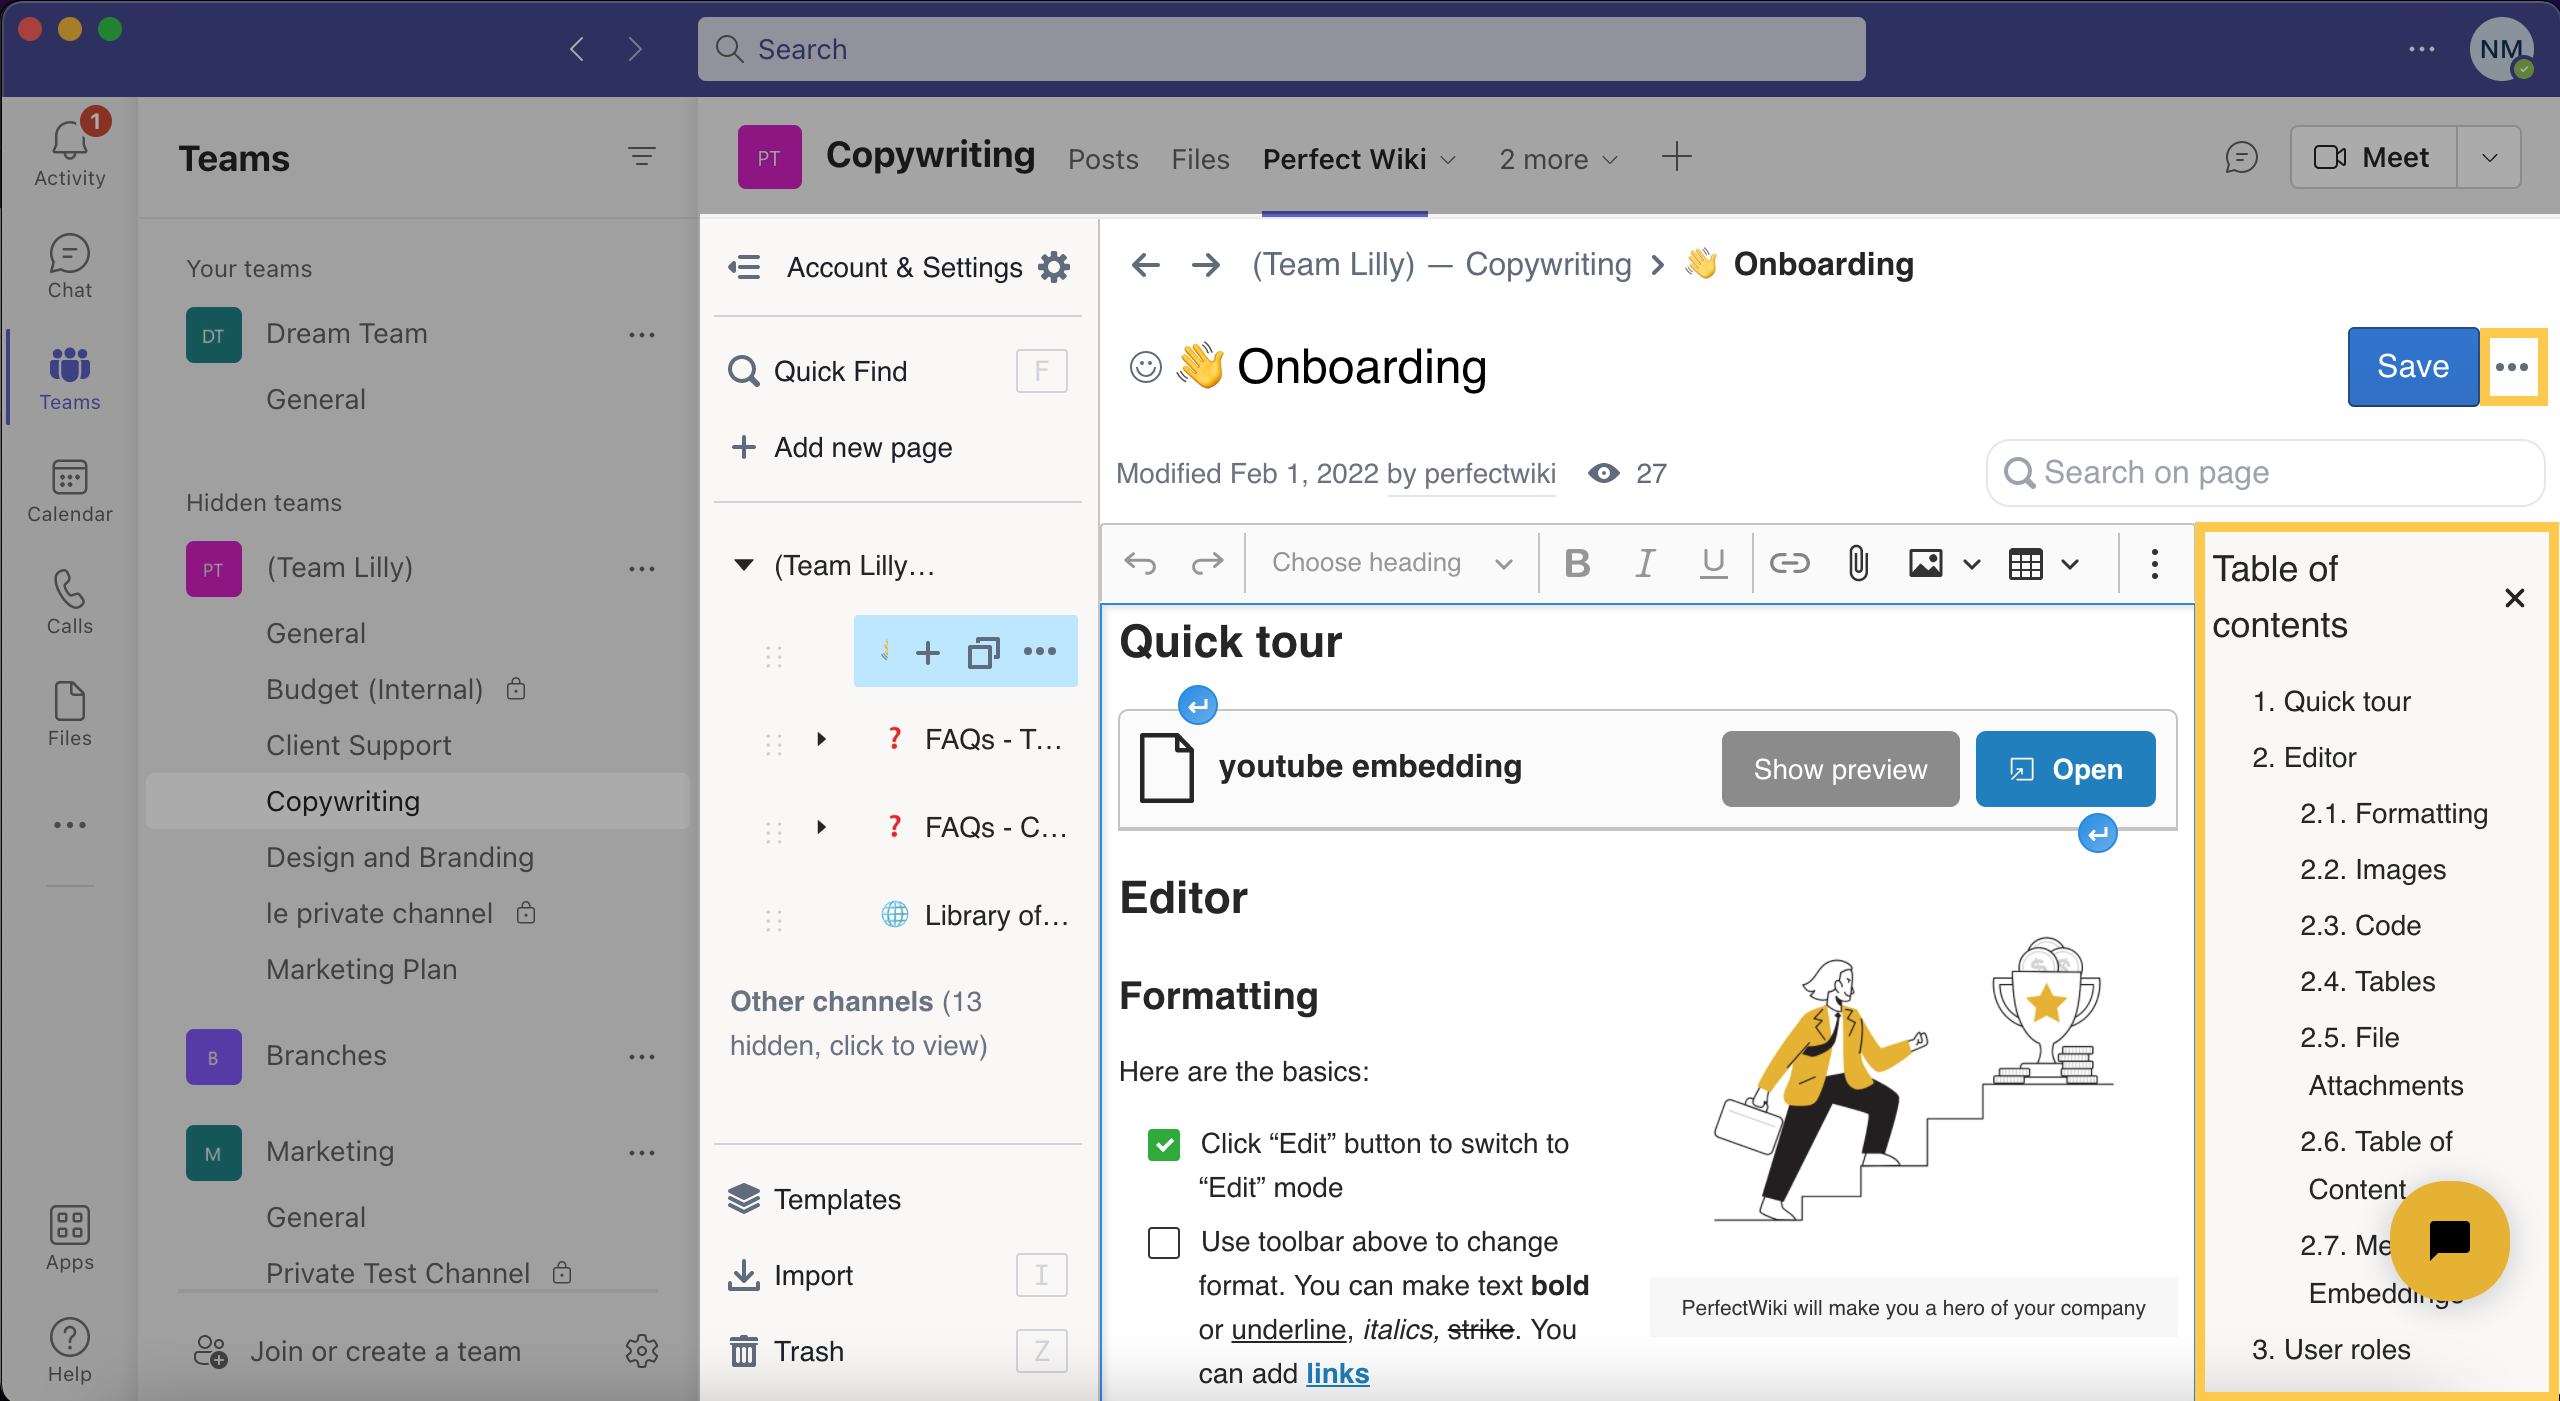The height and width of the screenshot is (1401, 2560).
Task: Open Dream Team more options
Action: click(x=642, y=335)
